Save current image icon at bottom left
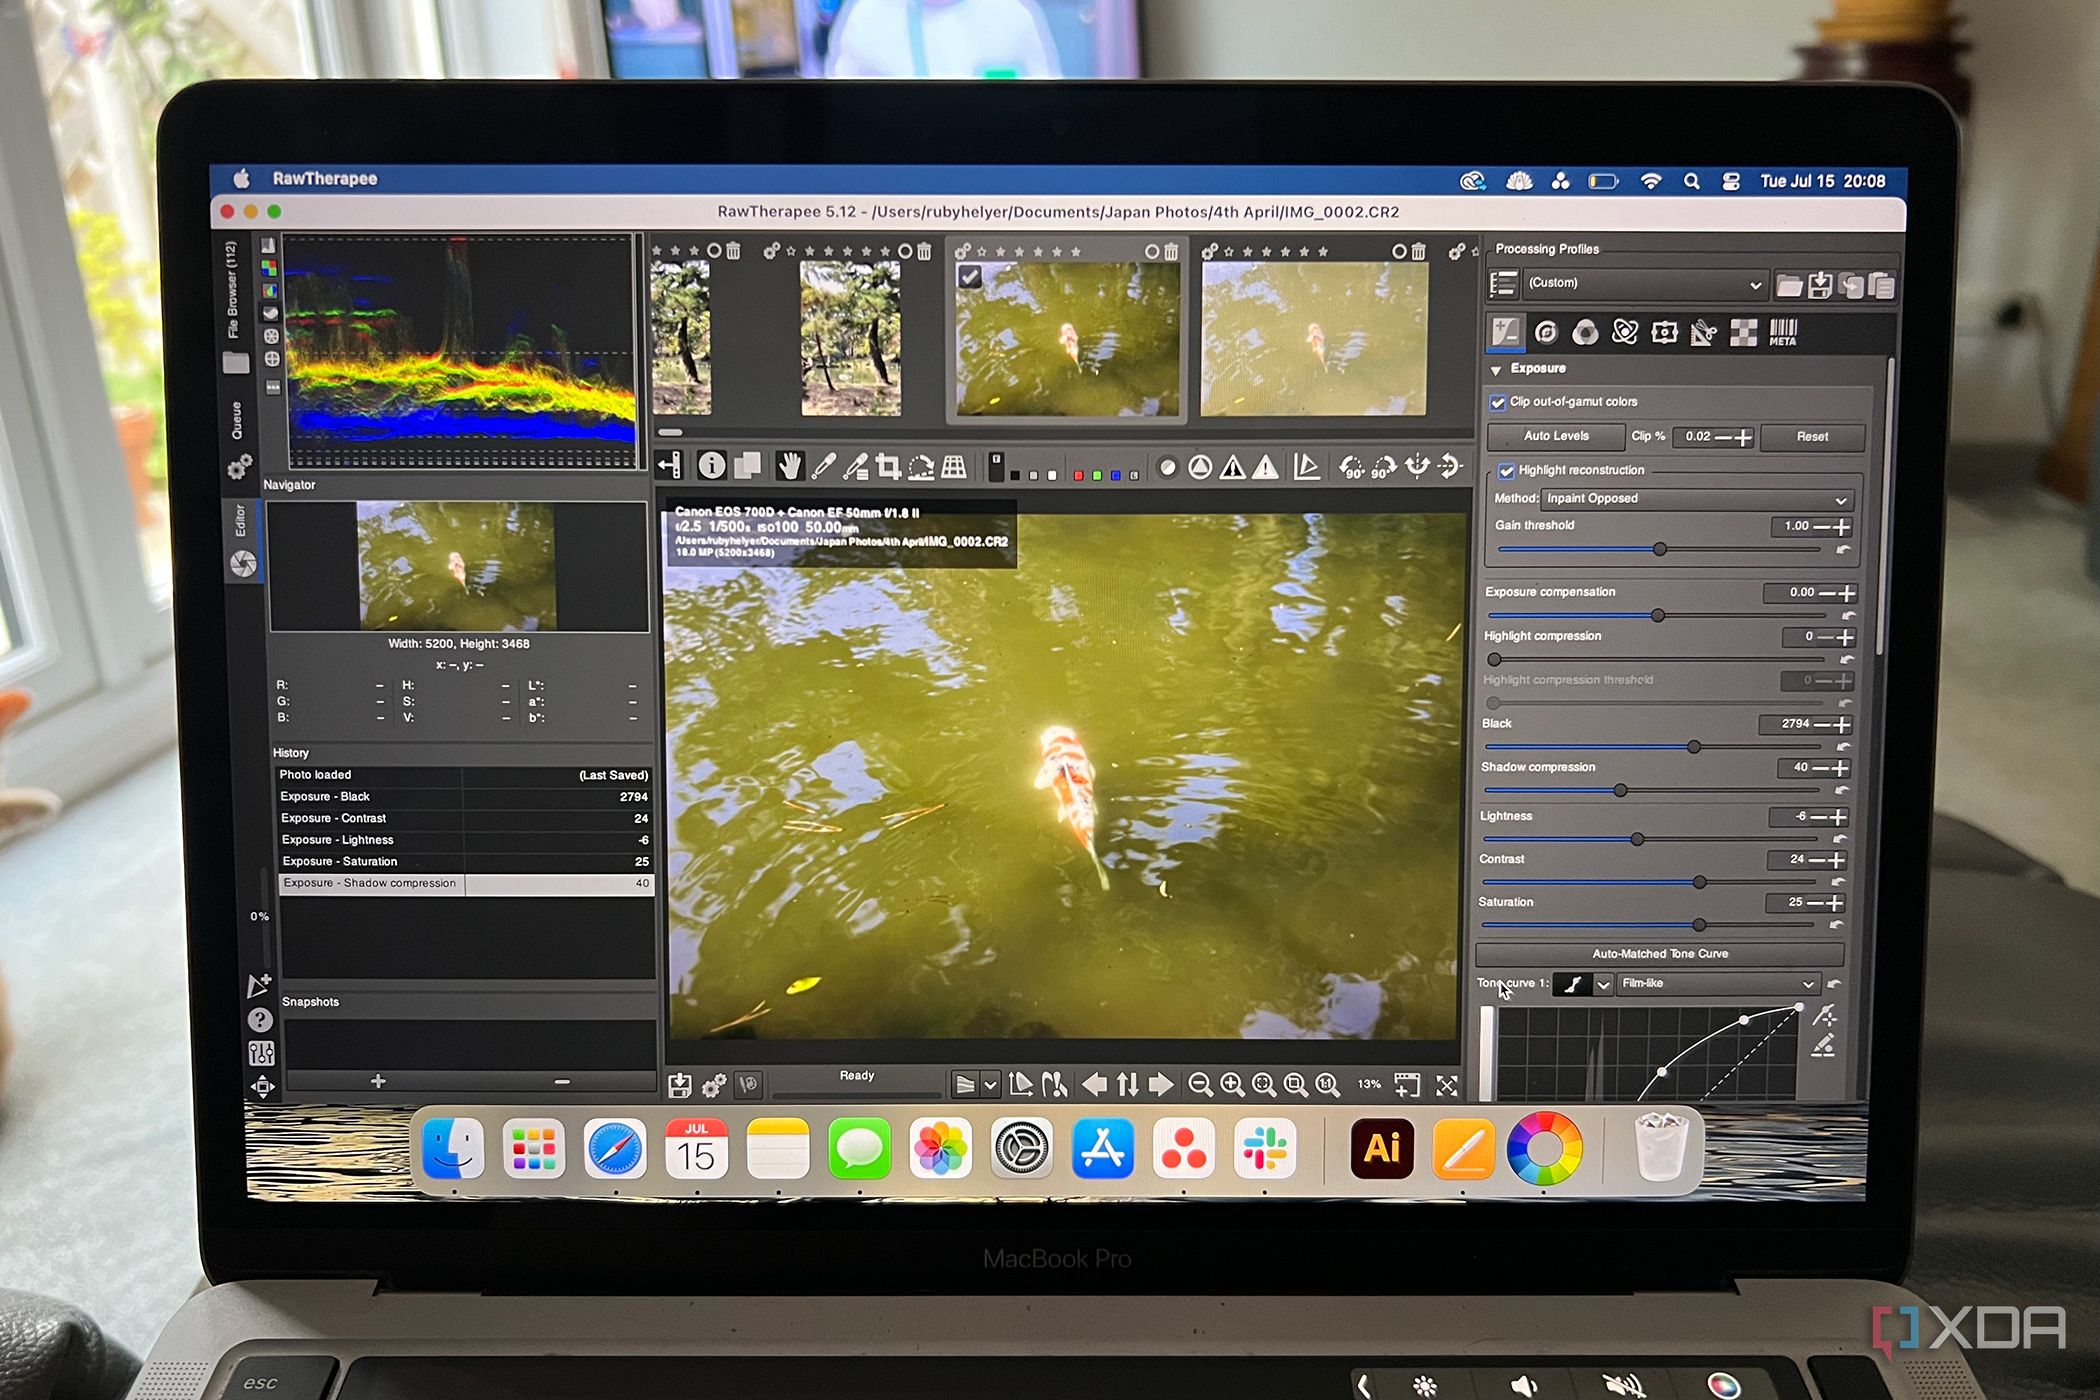2100x1400 pixels. point(680,1086)
